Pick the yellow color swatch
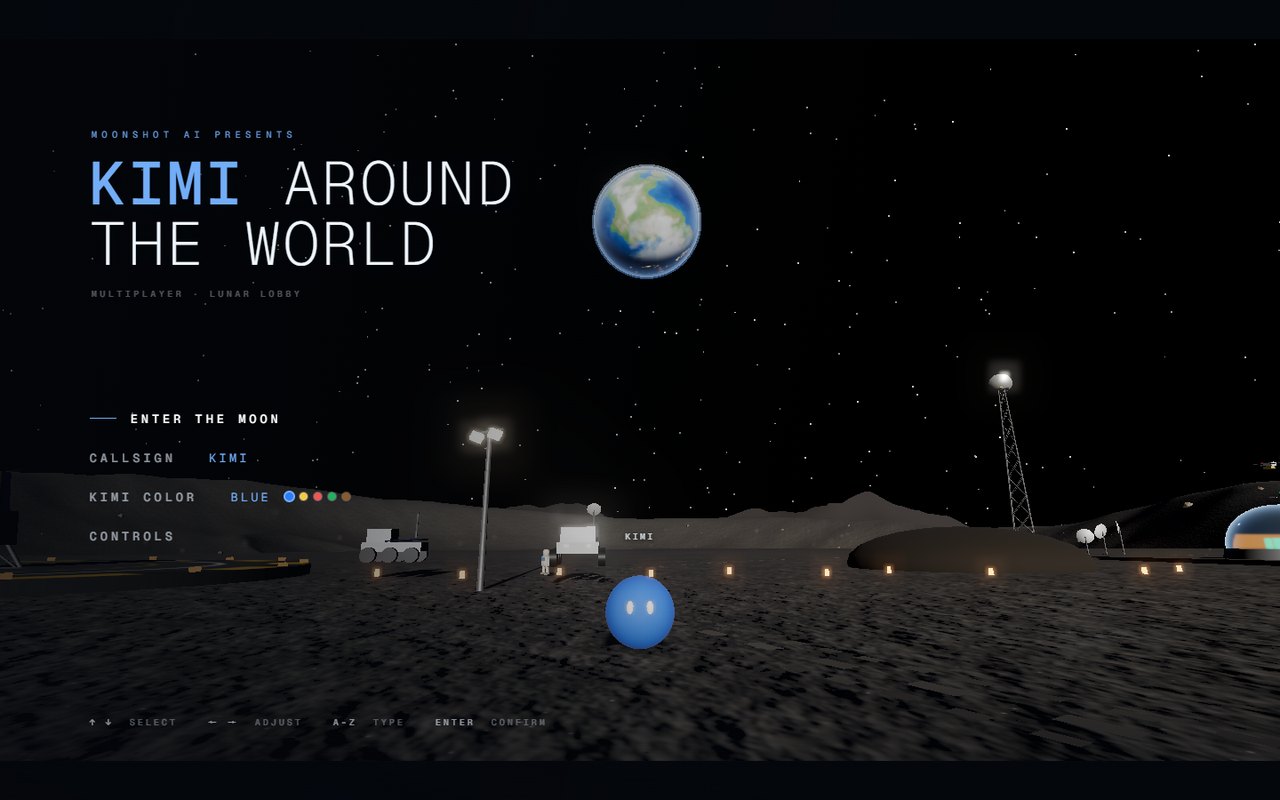Viewport: 1280px width, 800px height. click(303, 496)
